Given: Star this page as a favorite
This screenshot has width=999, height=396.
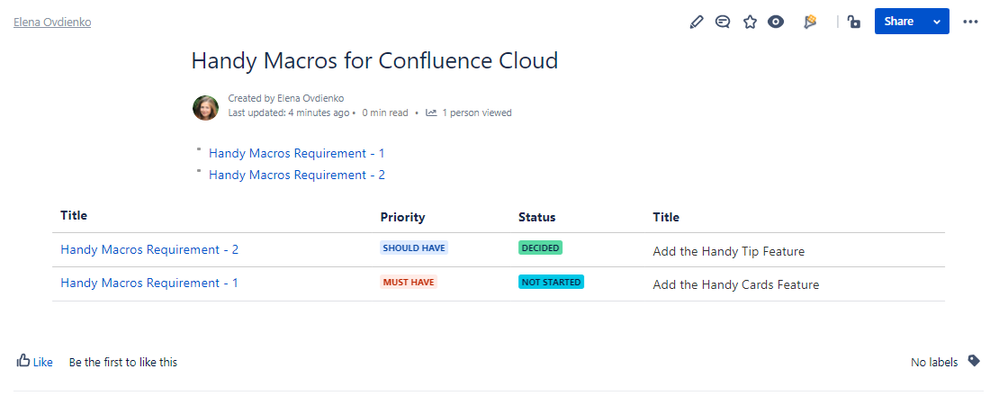Looking at the screenshot, I should tap(750, 22).
